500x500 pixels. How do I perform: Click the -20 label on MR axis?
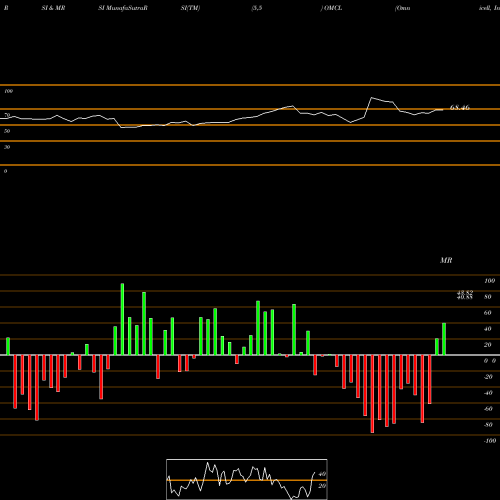pos(488,377)
